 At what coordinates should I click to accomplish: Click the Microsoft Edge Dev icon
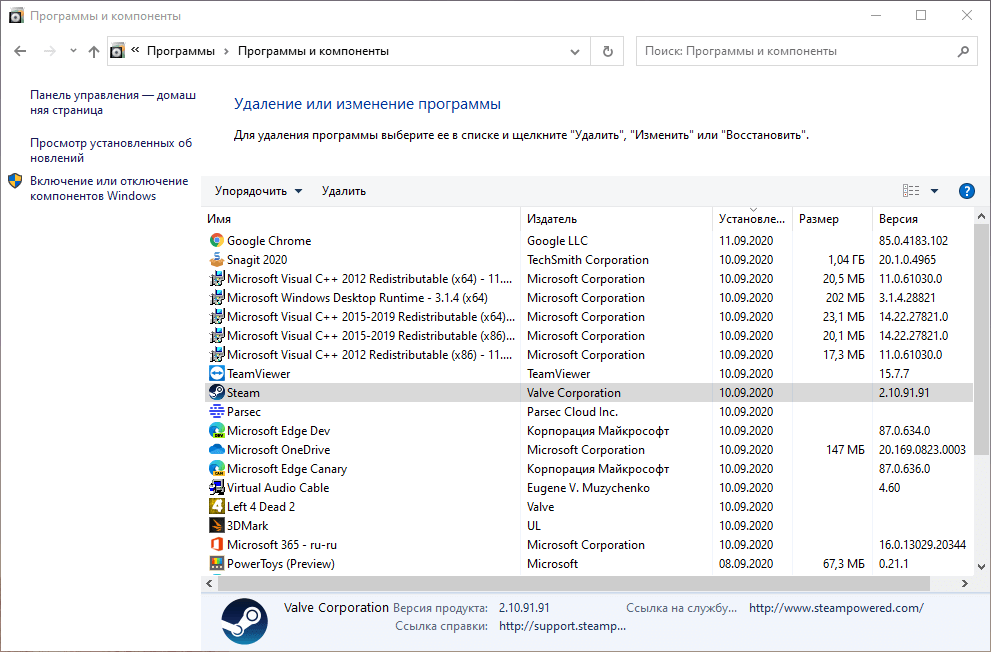coord(217,430)
